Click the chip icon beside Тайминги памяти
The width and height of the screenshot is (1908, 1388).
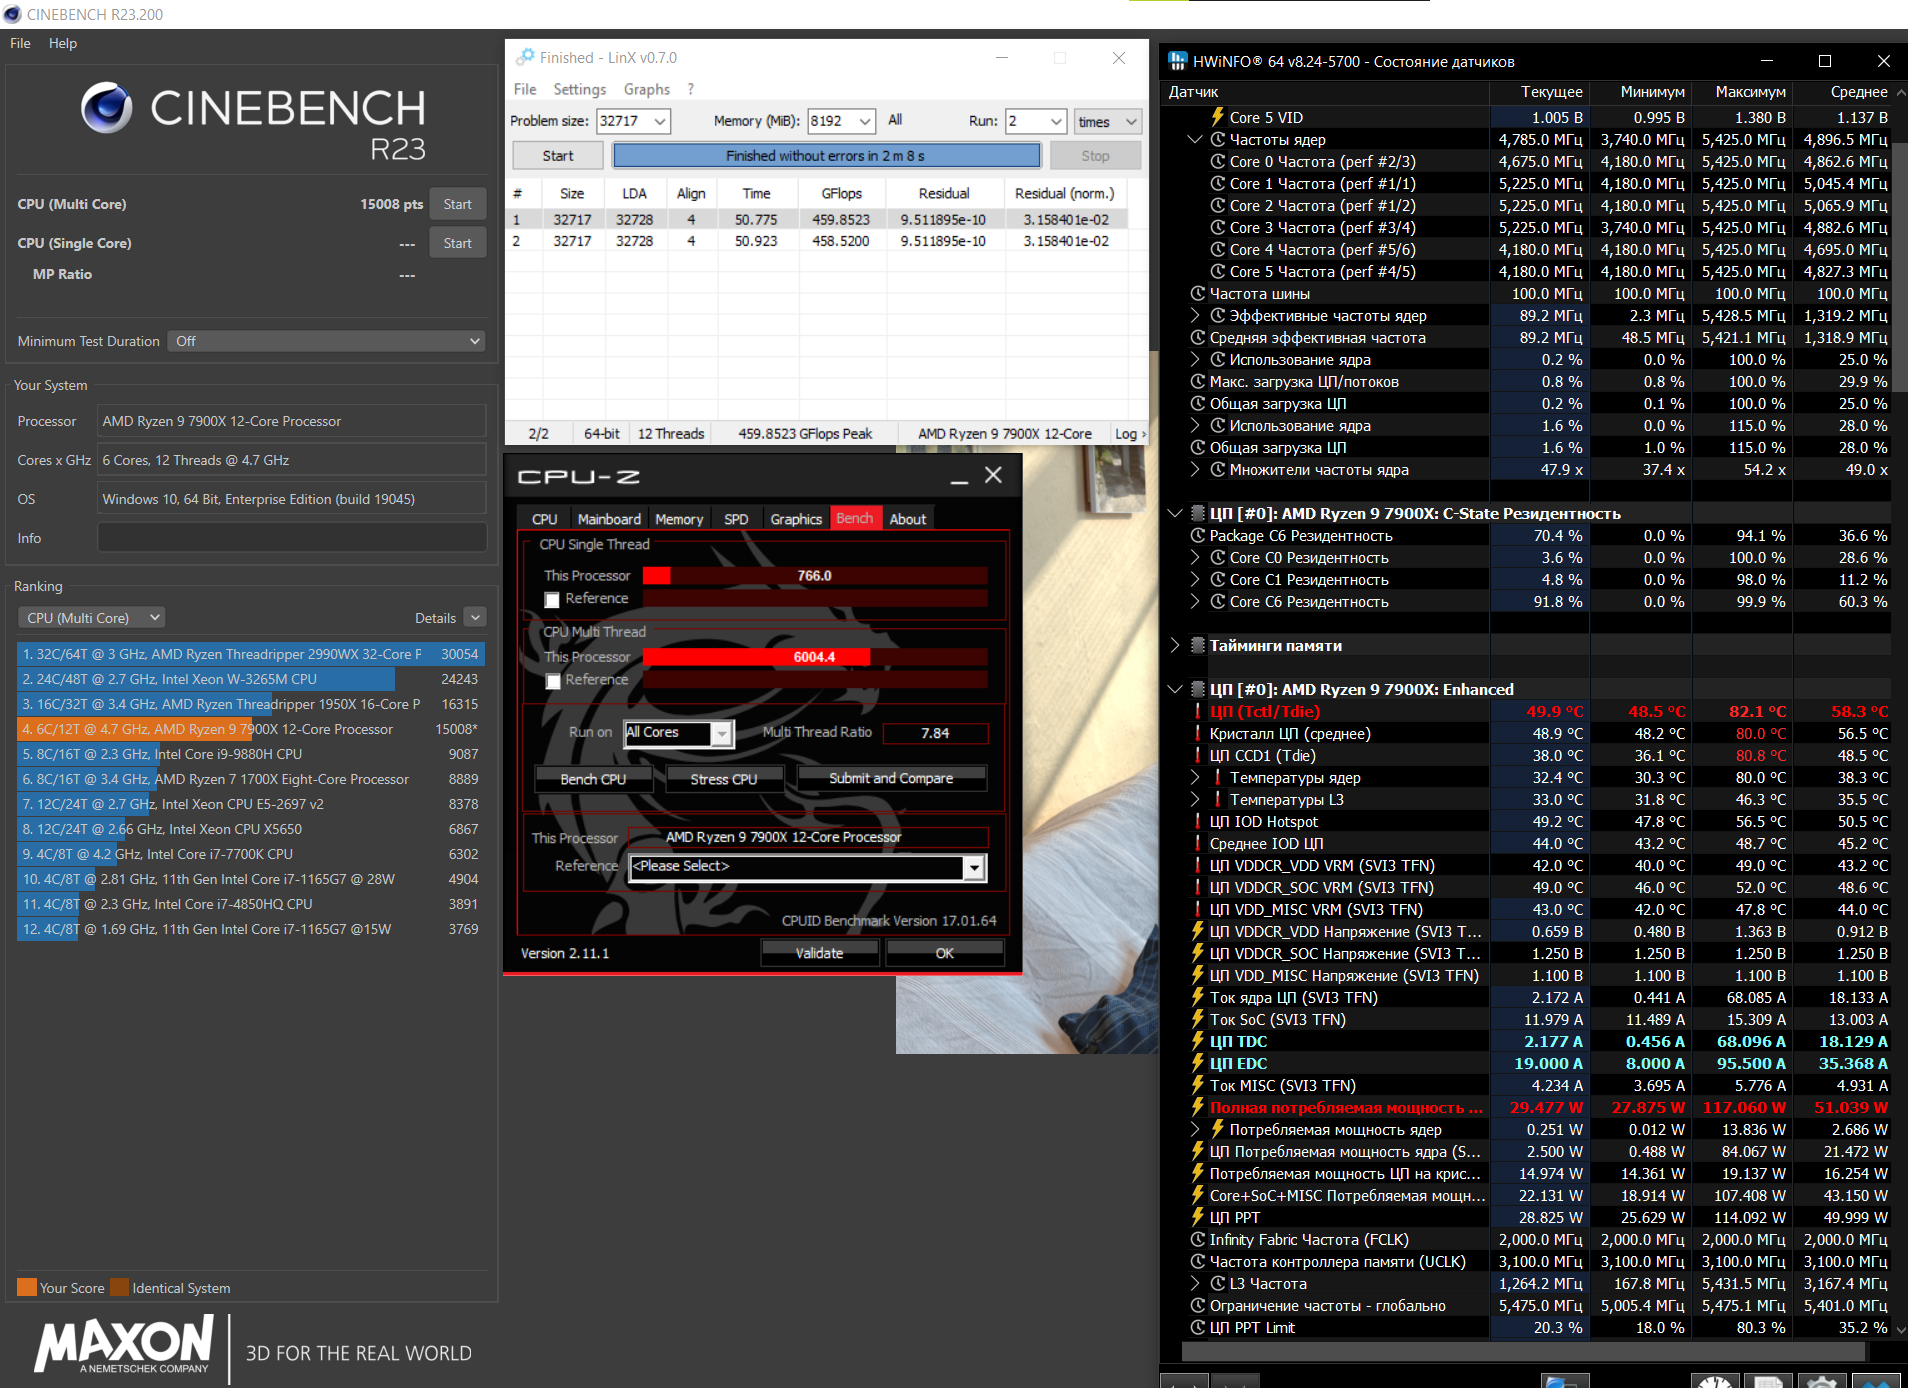(1198, 645)
